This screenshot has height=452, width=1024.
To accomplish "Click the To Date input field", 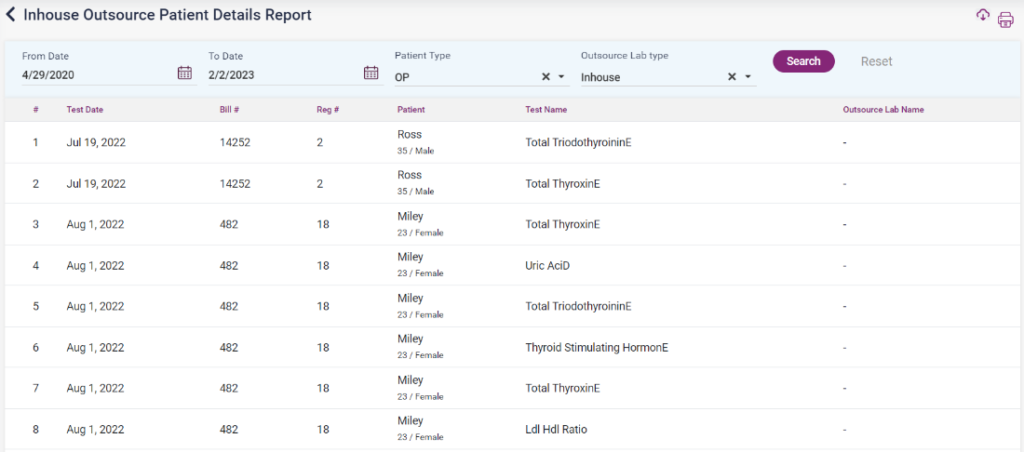I will tap(282, 75).
